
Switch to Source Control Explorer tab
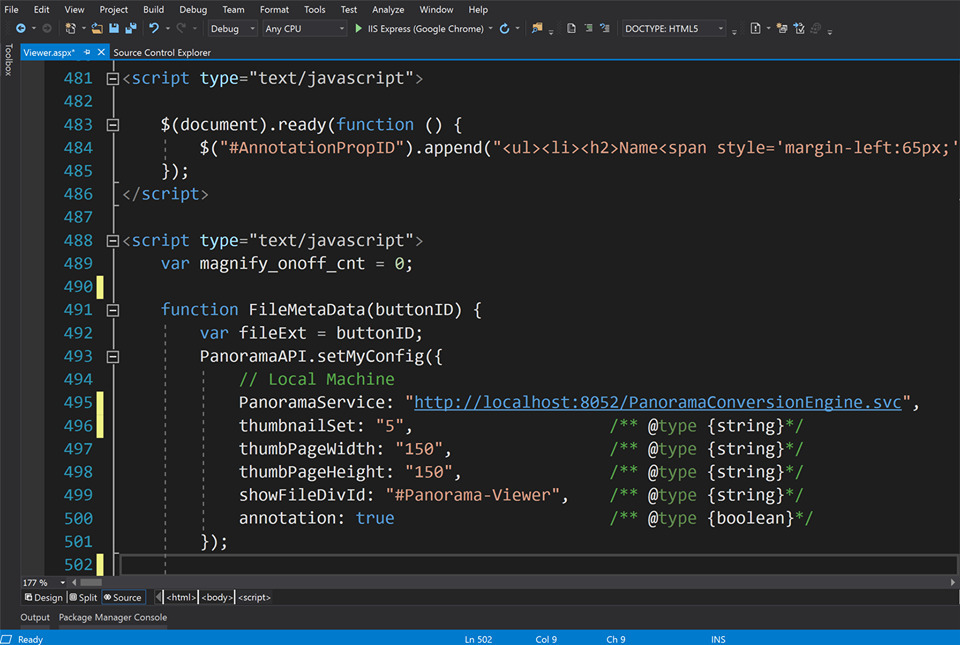tap(161, 52)
